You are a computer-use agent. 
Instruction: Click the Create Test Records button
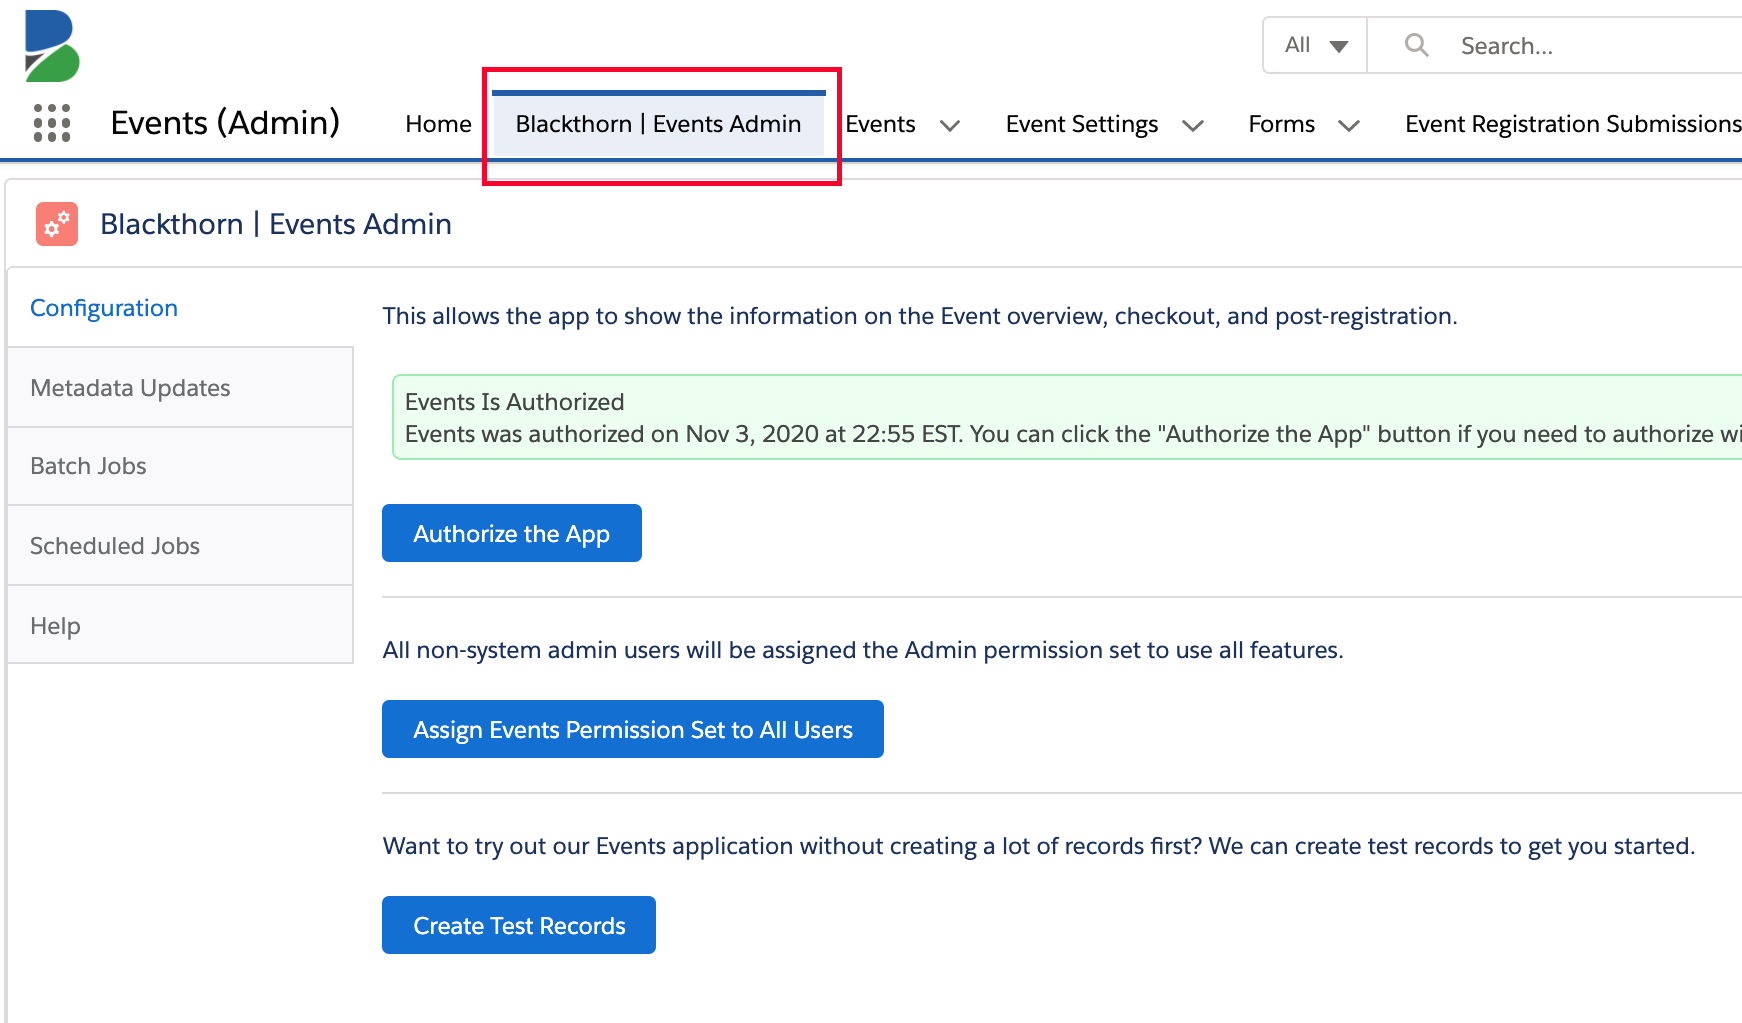pyautogui.click(x=519, y=925)
